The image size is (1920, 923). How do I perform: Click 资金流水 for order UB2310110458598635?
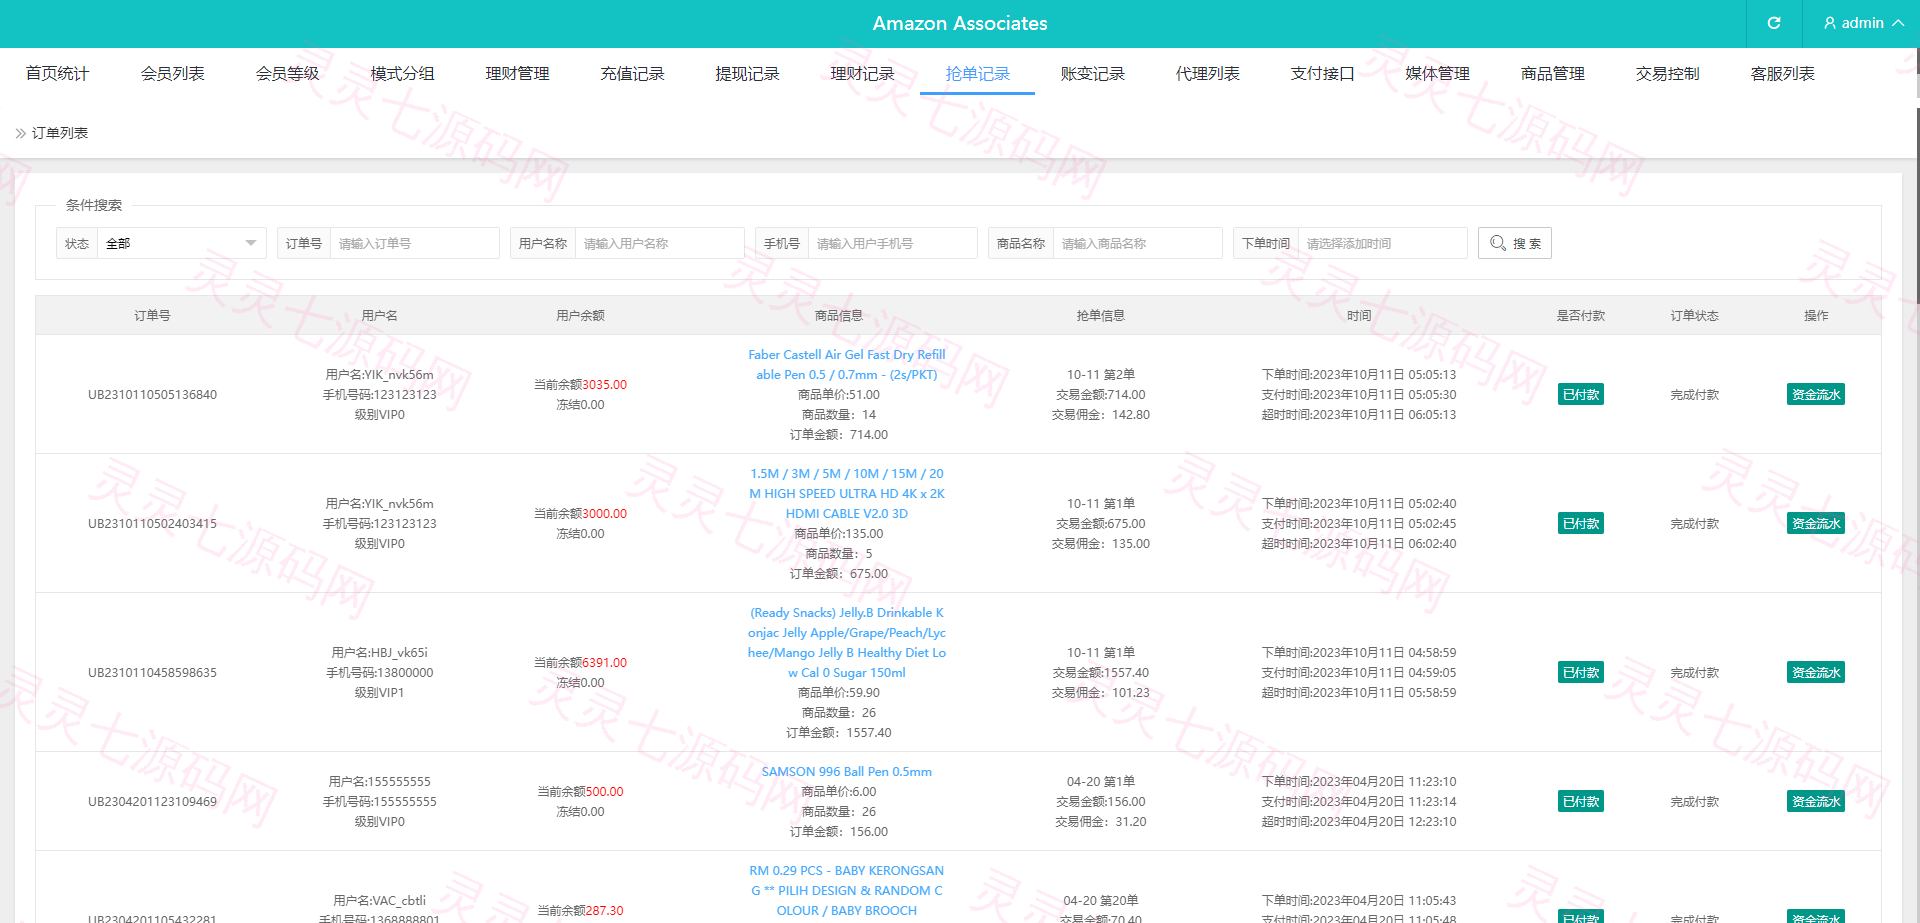click(x=1815, y=672)
